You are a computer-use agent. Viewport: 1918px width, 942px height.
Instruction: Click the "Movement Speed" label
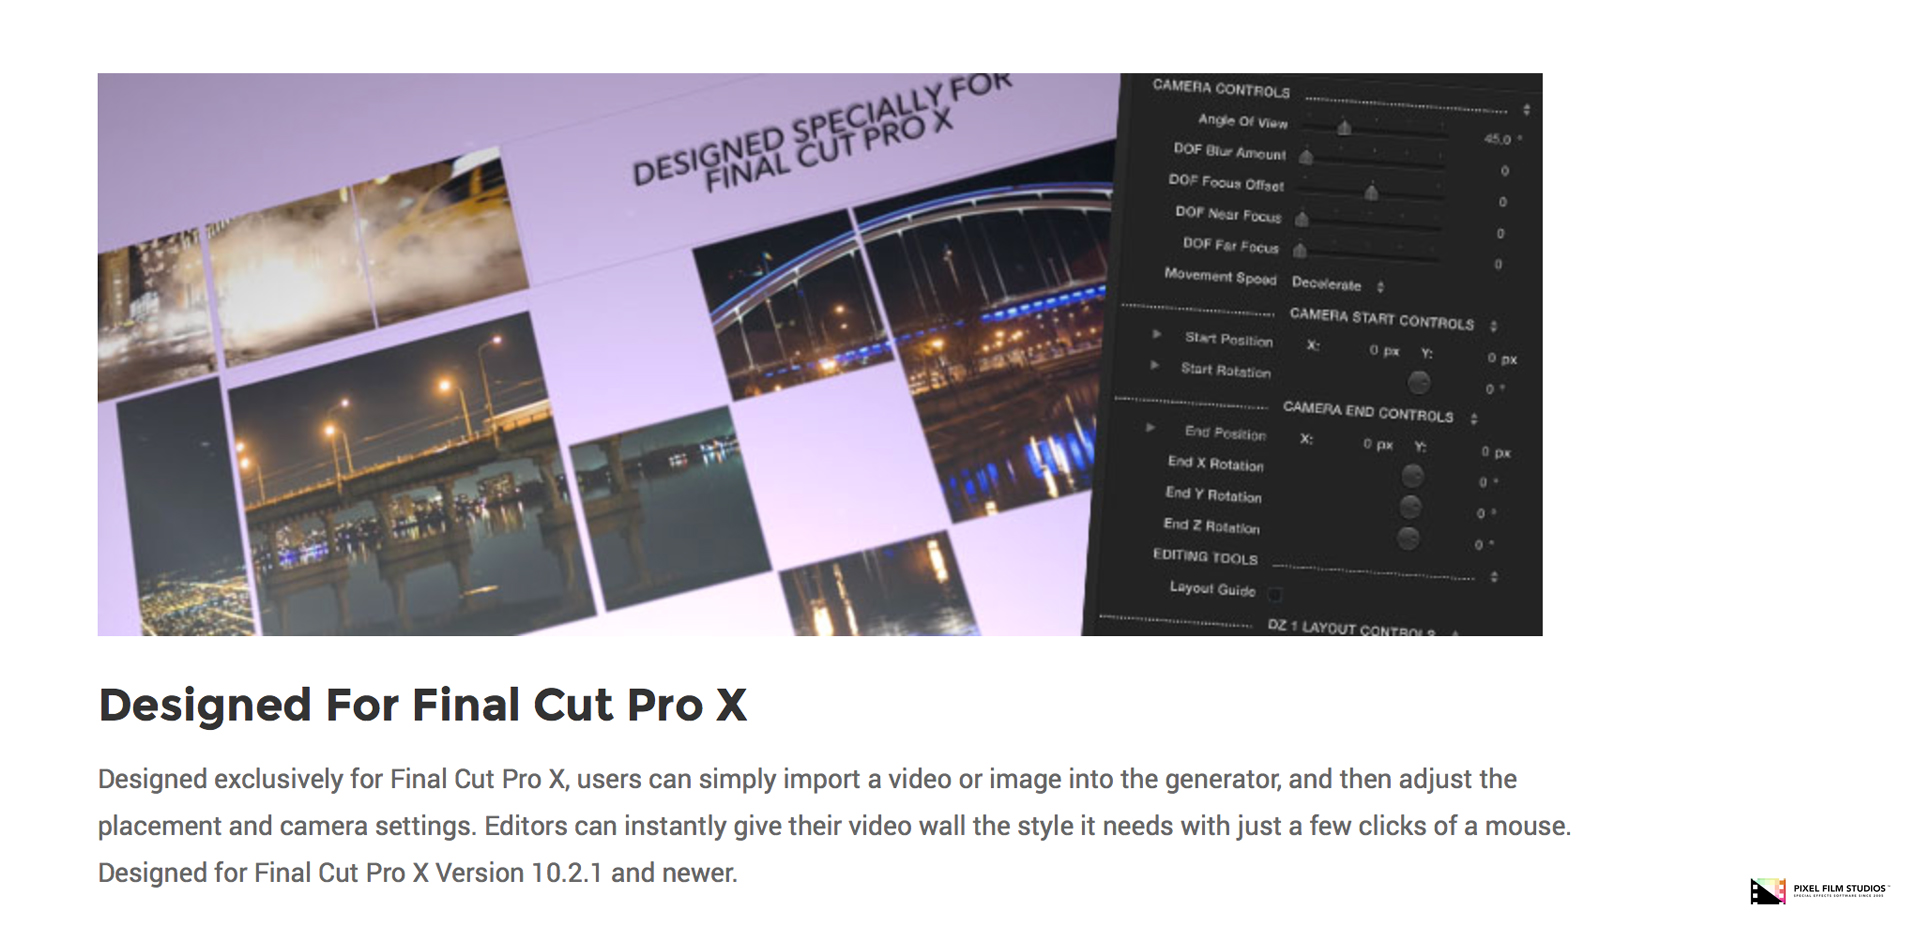pyautogui.click(x=1220, y=276)
